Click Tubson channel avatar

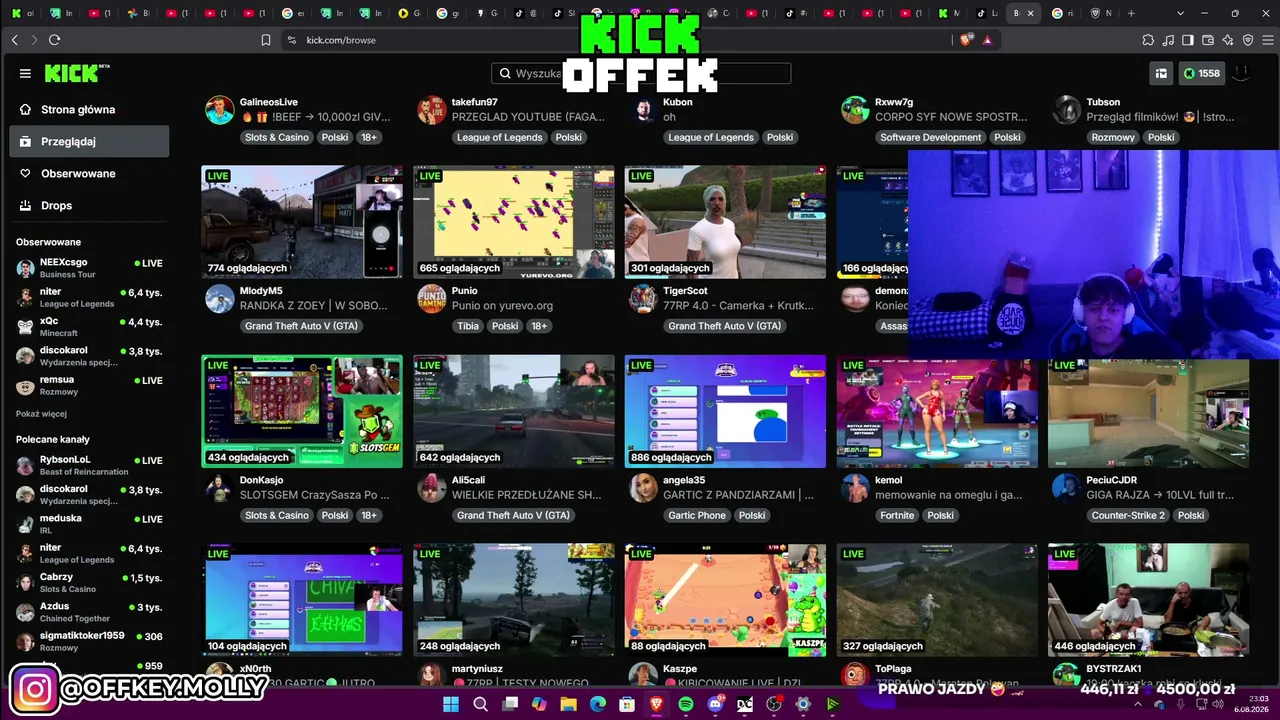click(x=1067, y=109)
